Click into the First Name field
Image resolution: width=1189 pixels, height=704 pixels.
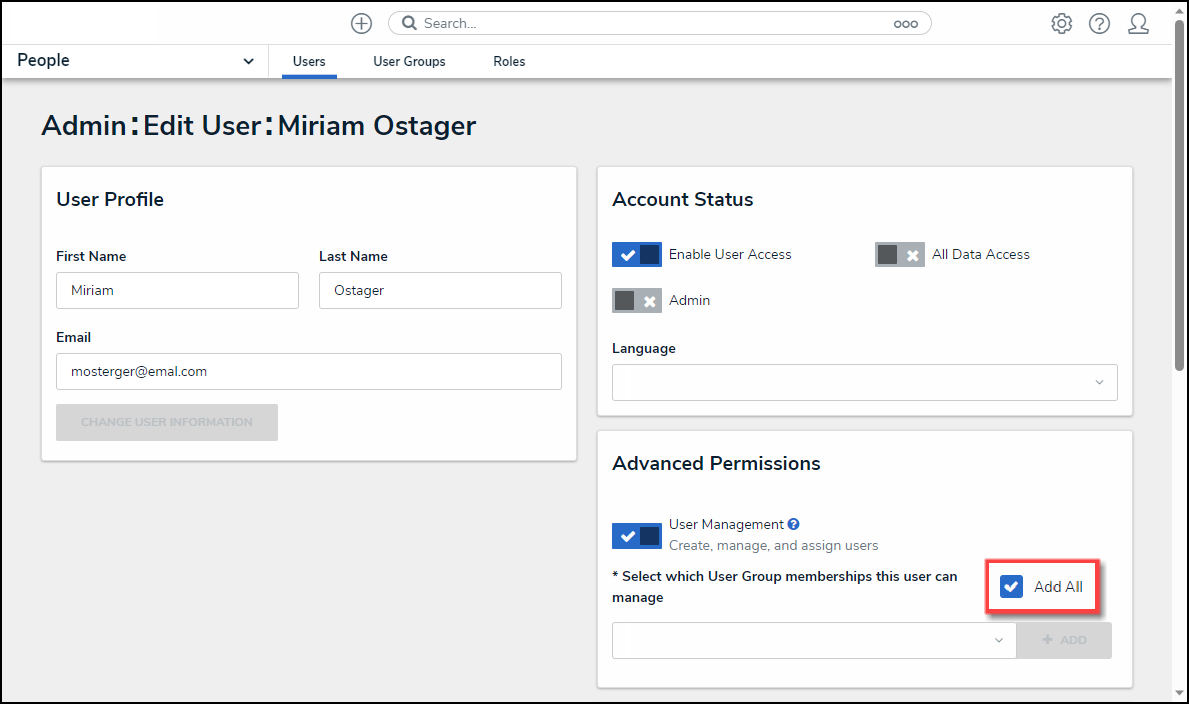coord(177,291)
